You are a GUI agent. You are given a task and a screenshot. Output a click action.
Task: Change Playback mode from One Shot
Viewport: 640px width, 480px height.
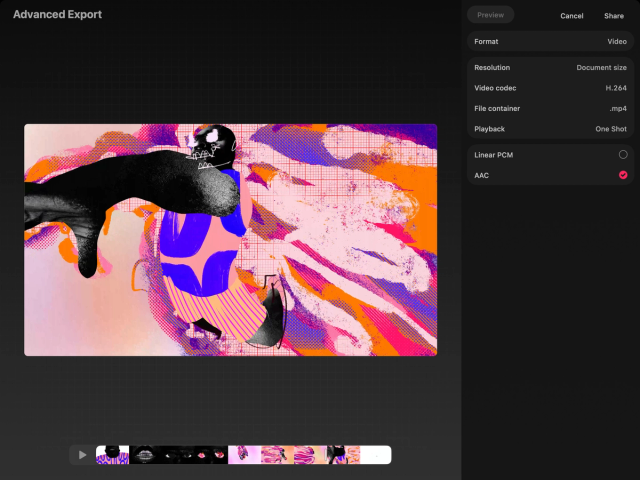(550, 129)
